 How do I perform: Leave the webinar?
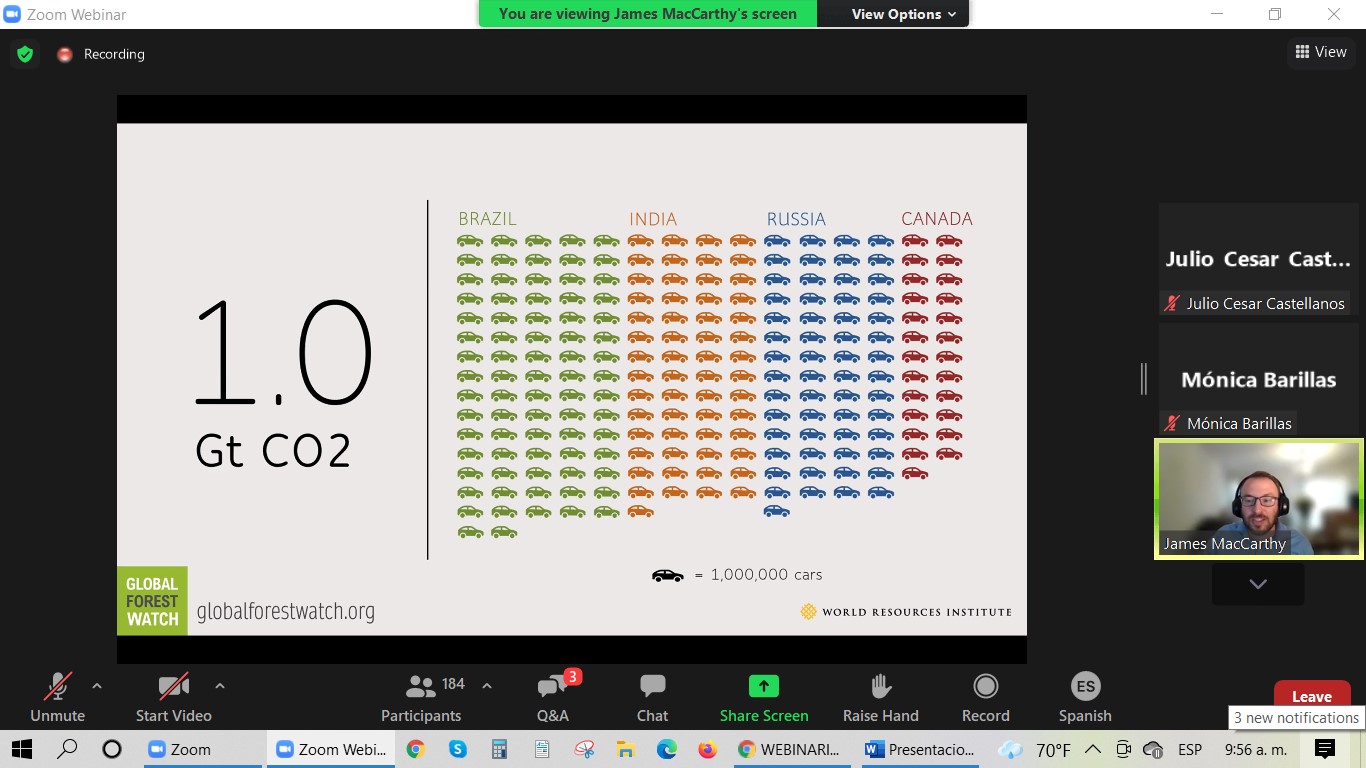[1311, 696]
